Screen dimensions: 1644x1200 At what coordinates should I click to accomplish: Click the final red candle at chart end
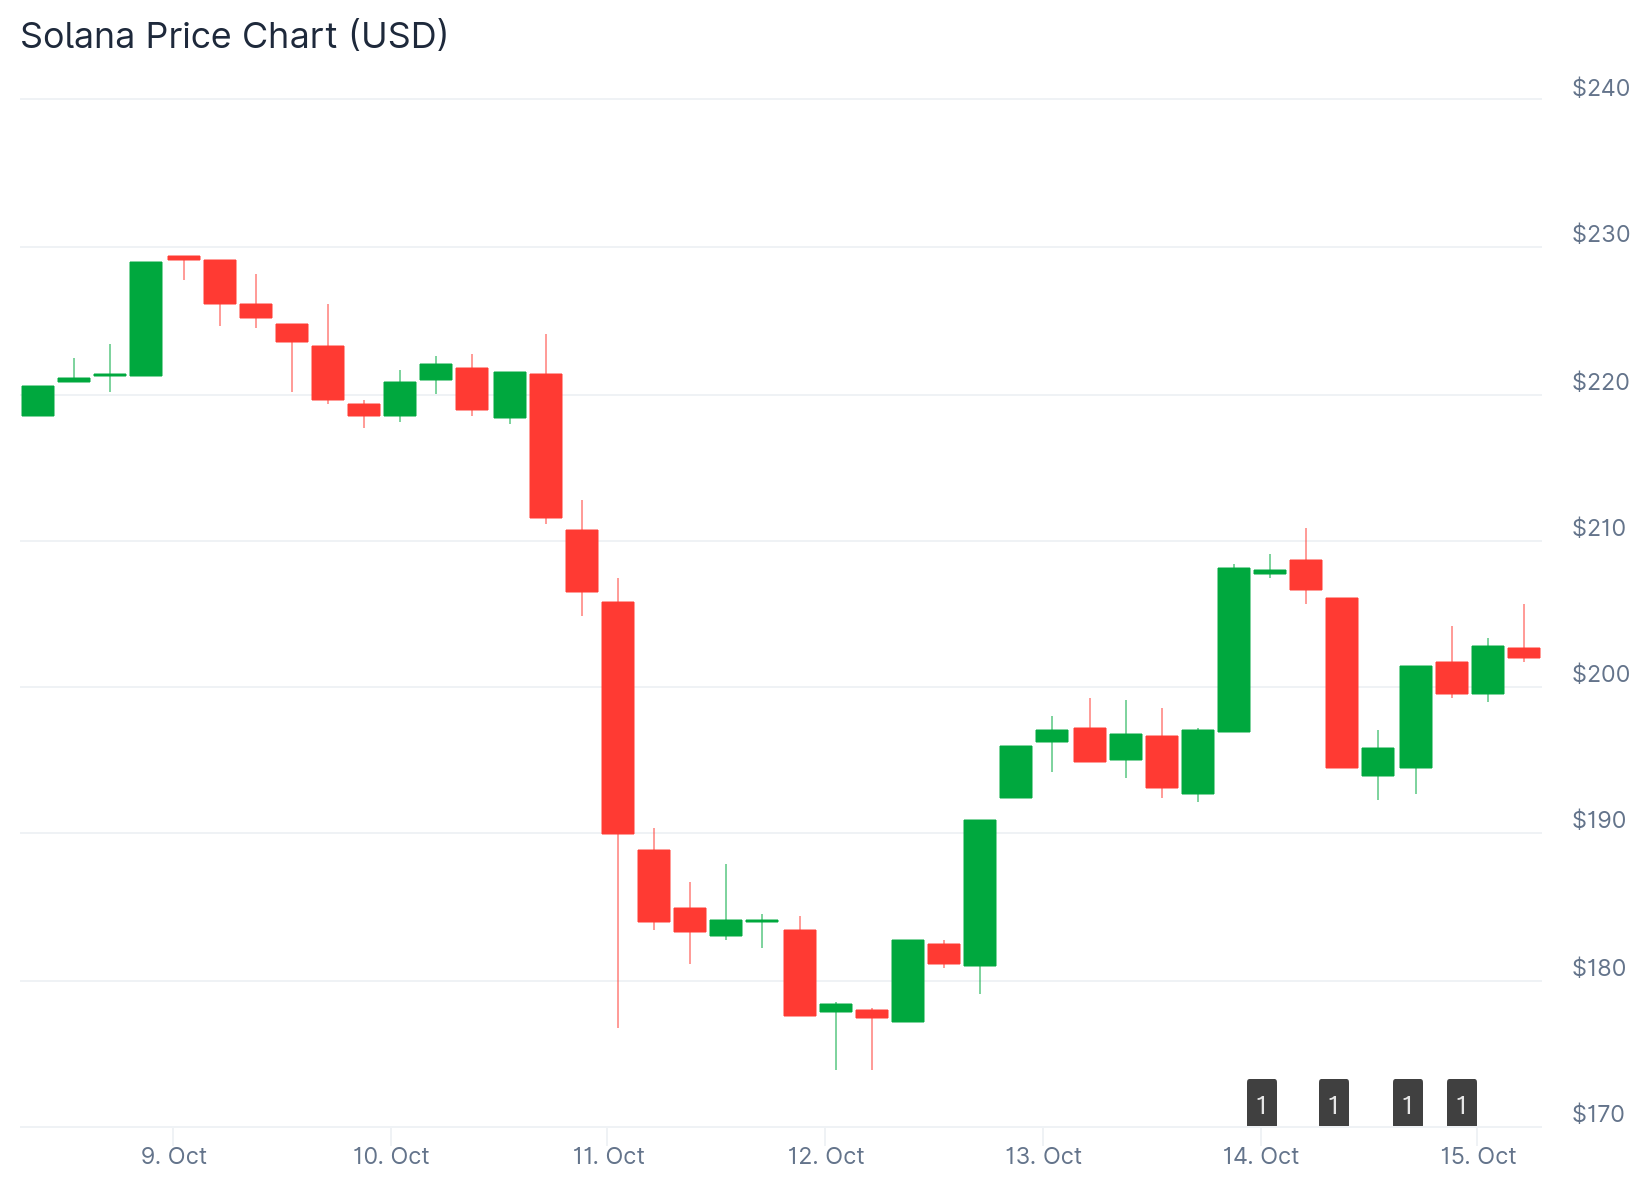pyautogui.click(x=1524, y=653)
